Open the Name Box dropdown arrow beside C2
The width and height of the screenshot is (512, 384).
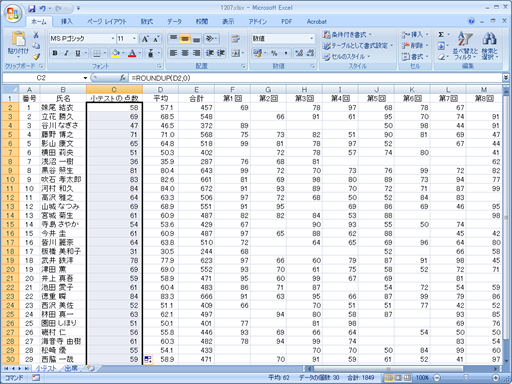point(85,78)
